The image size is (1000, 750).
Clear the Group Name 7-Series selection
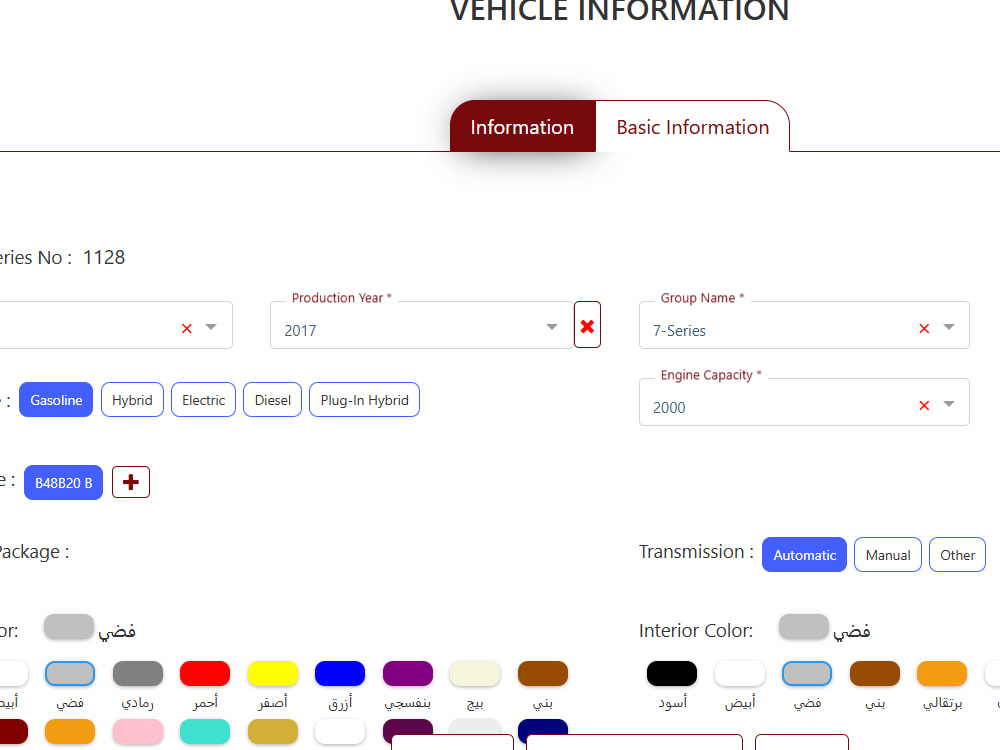(923, 328)
